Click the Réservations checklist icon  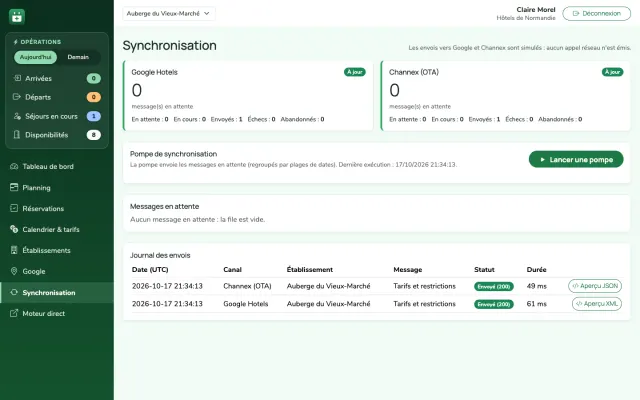tap(14, 208)
